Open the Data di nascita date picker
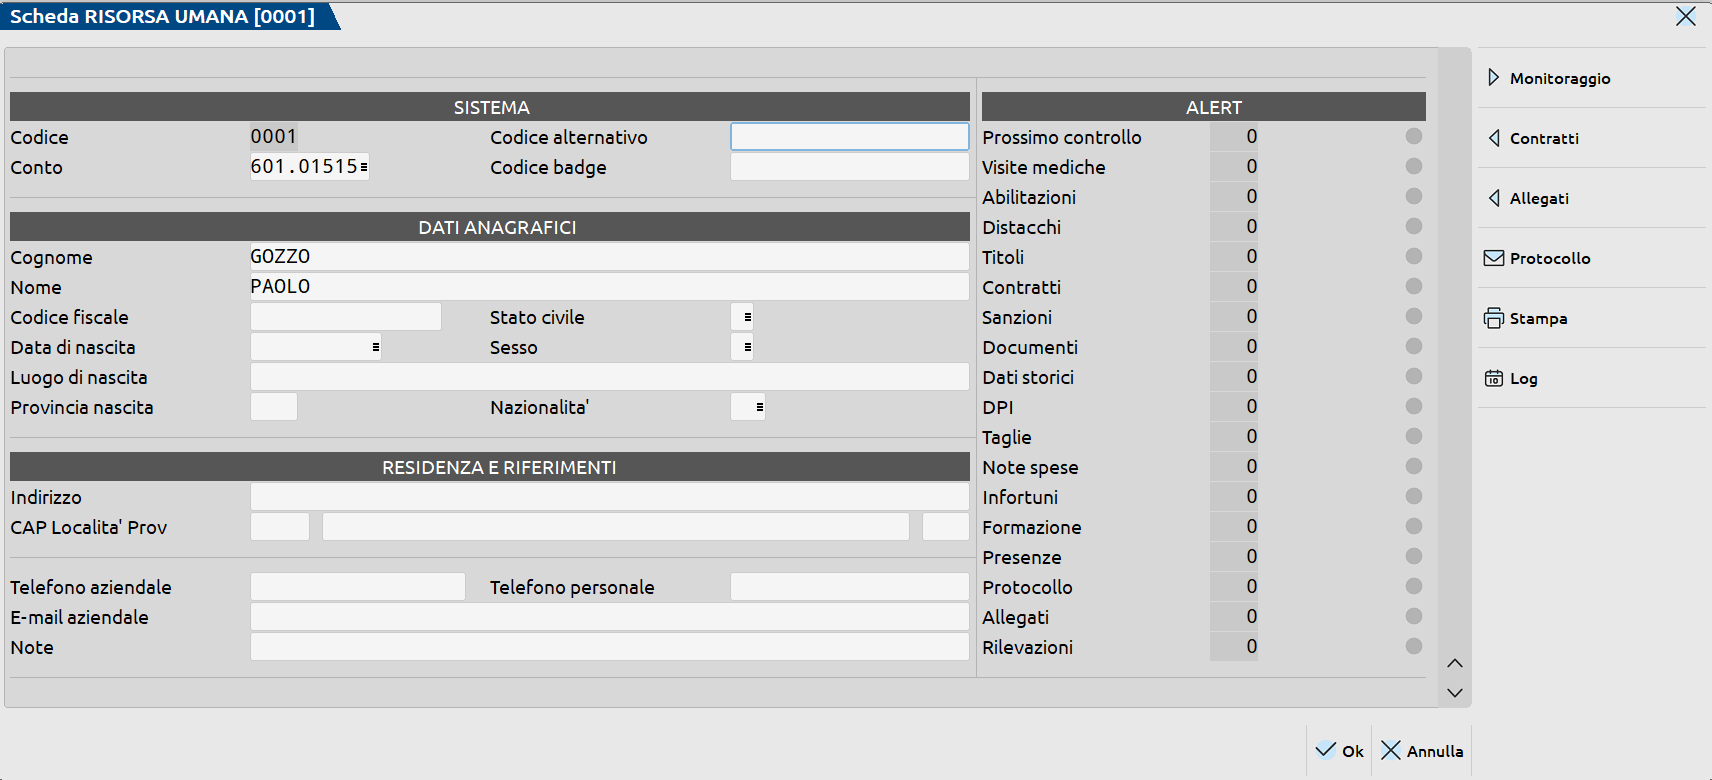 [x=375, y=347]
